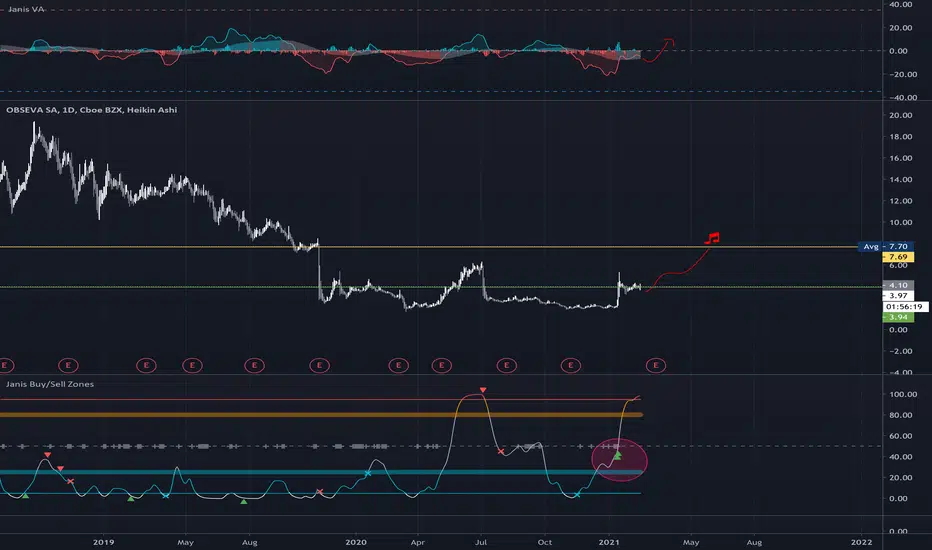This screenshot has width=932, height=550.
Task: Click the red sell triangle above the 100 peak
Action: [483, 390]
